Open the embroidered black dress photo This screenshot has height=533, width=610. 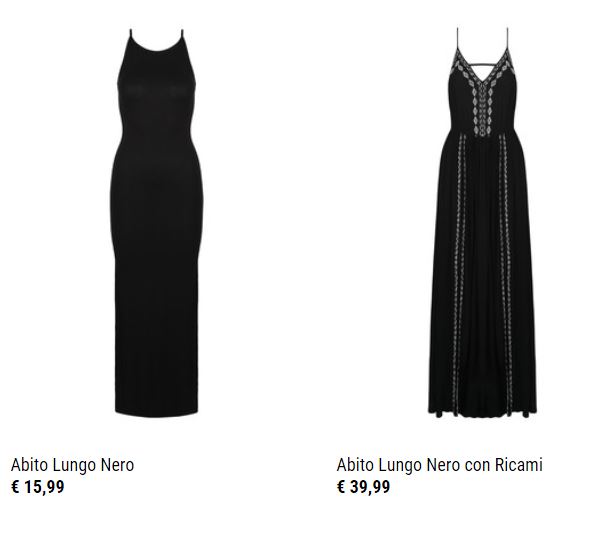click(482, 222)
